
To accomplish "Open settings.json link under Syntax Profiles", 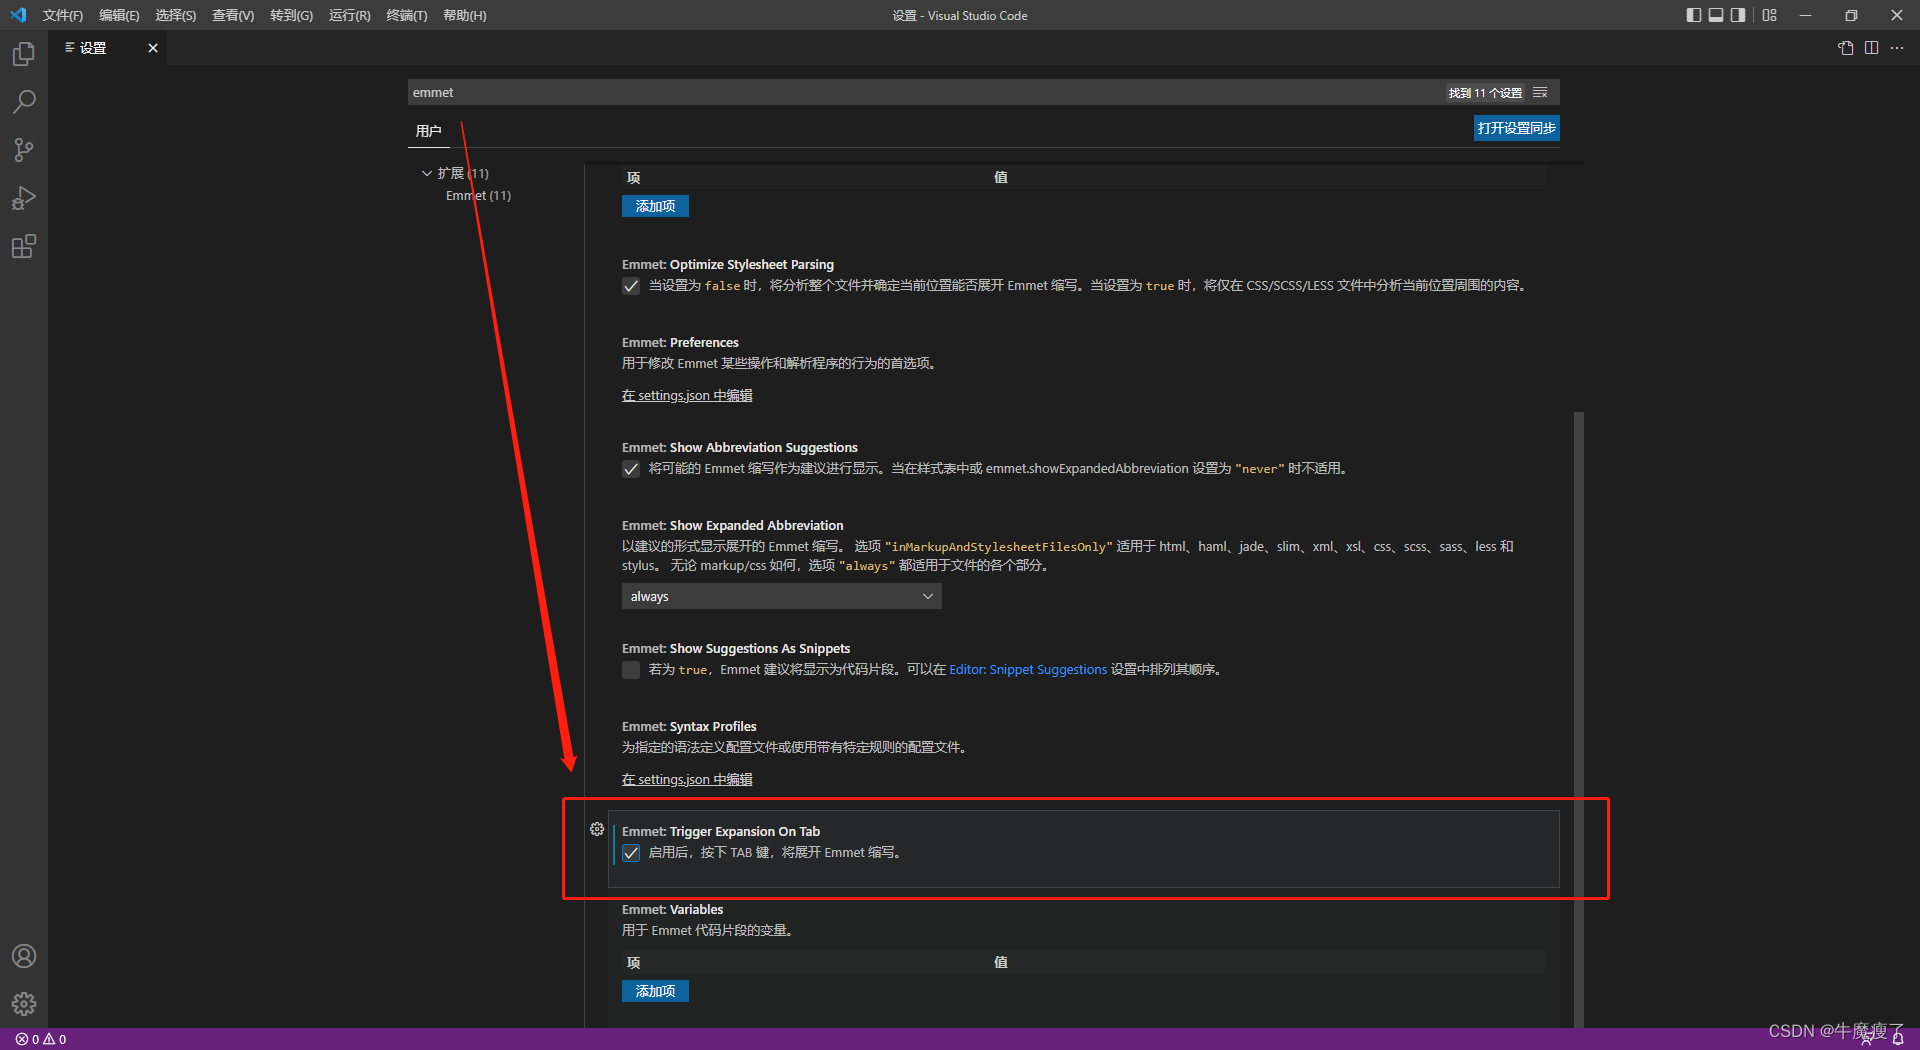I will tap(687, 780).
